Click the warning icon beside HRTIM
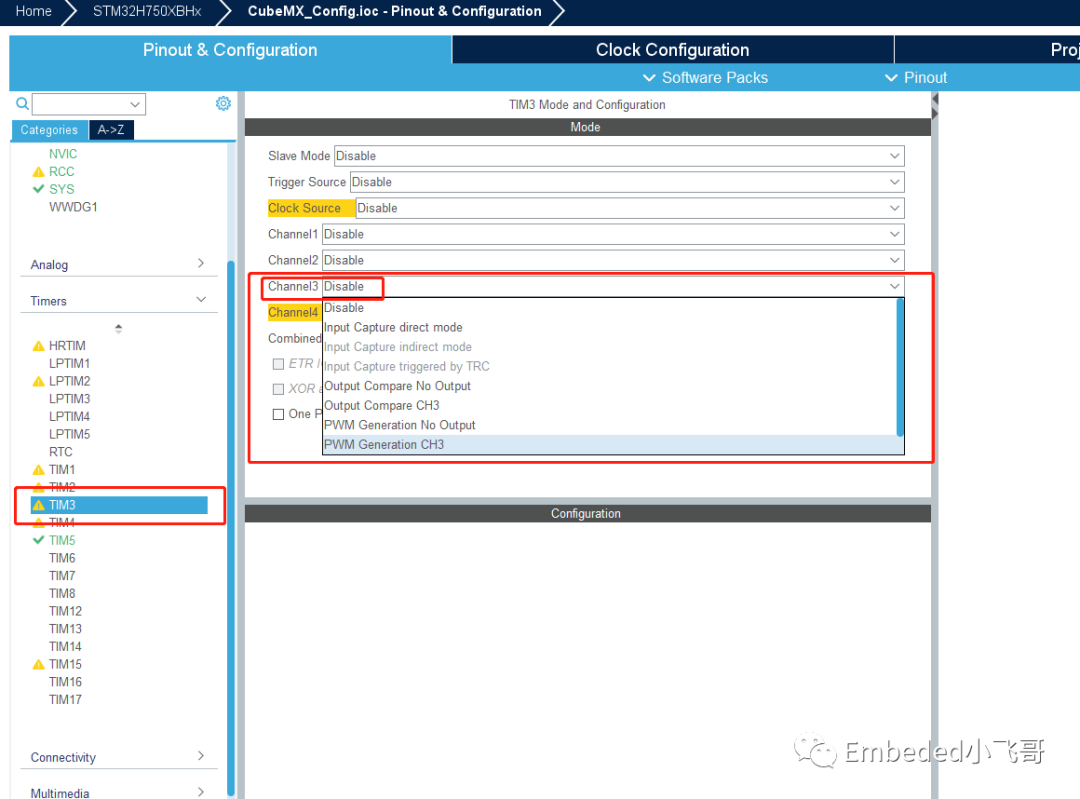Viewport: 1080px width, 799px height. 39,346
